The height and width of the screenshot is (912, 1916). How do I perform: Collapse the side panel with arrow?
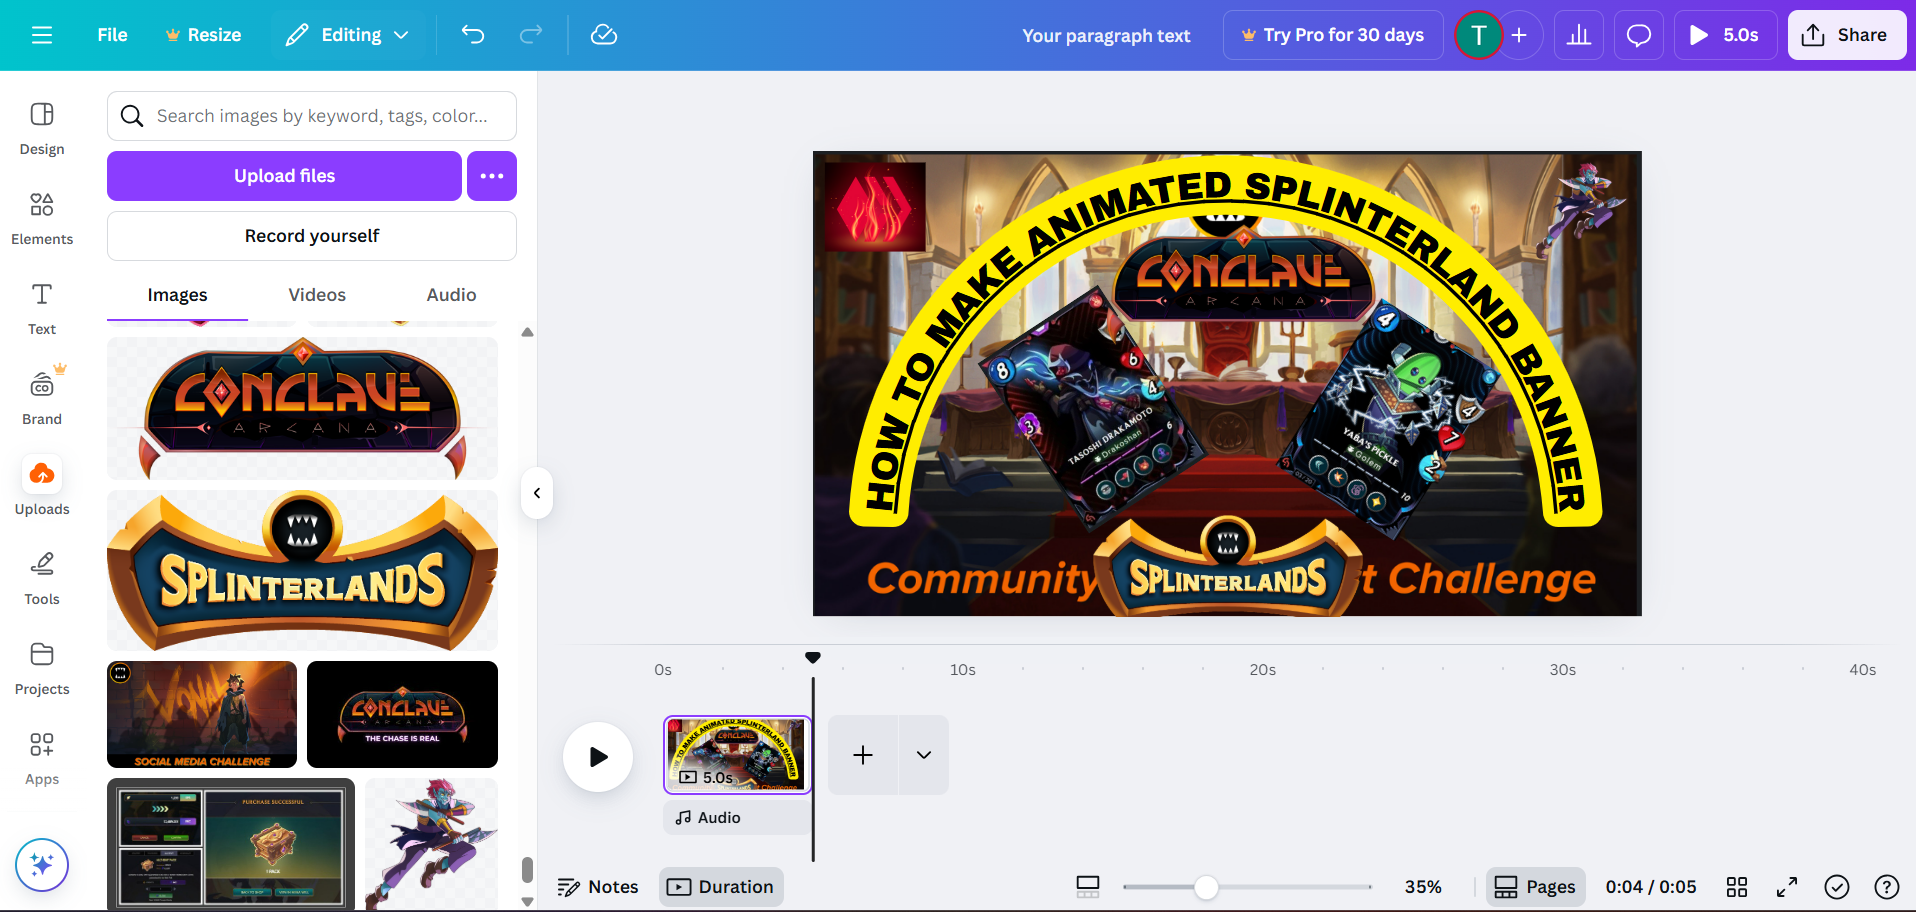pos(537,493)
